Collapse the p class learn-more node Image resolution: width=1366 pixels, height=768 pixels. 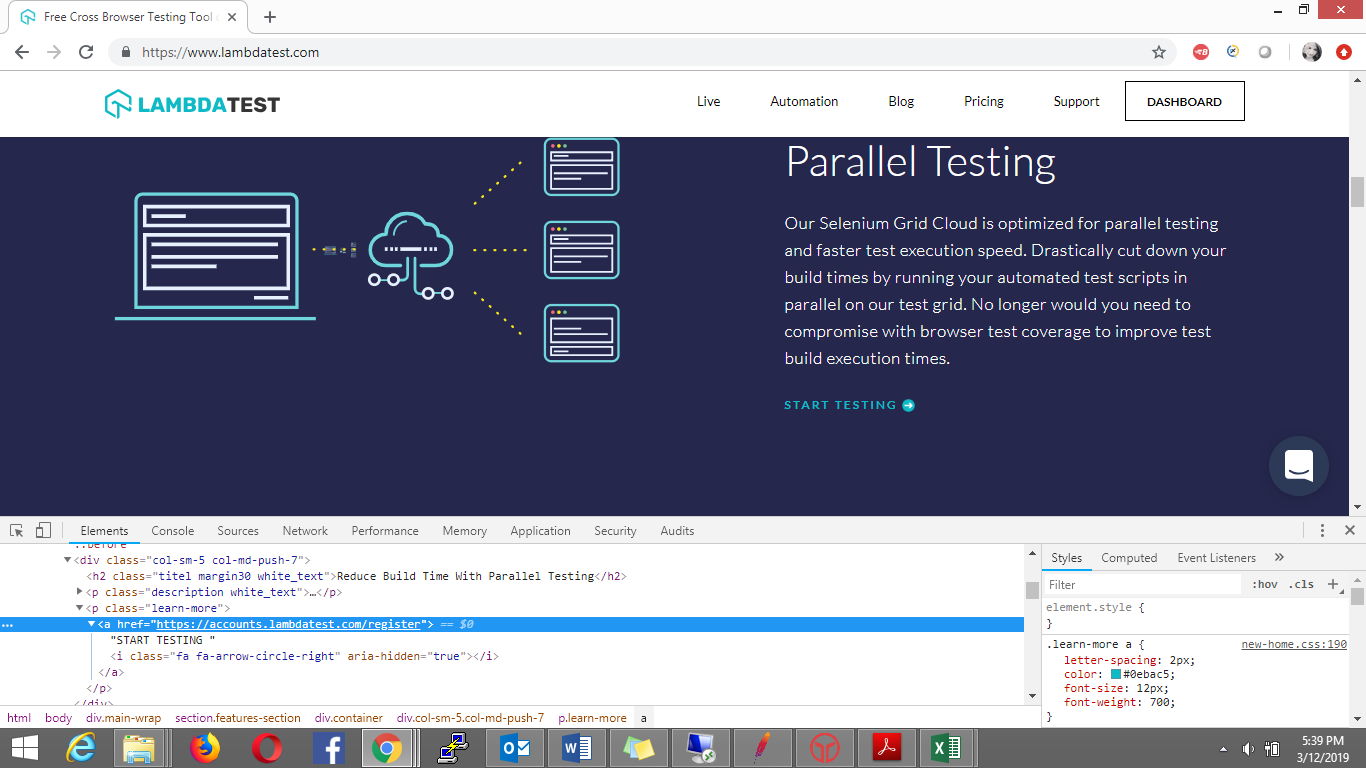coord(80,608)
